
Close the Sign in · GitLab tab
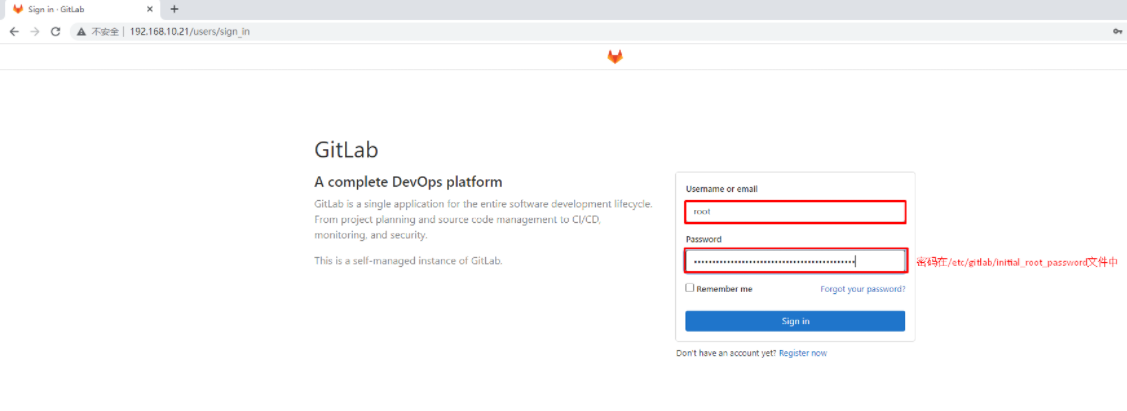click(150, 9)
